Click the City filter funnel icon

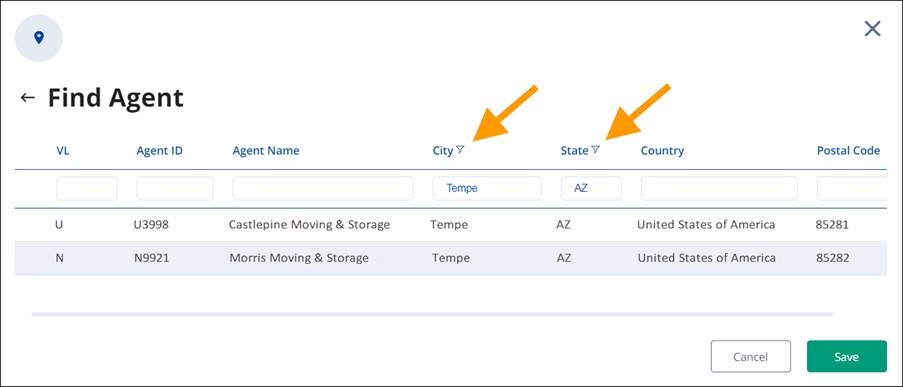pyautogui.click(x=460, y=150)
